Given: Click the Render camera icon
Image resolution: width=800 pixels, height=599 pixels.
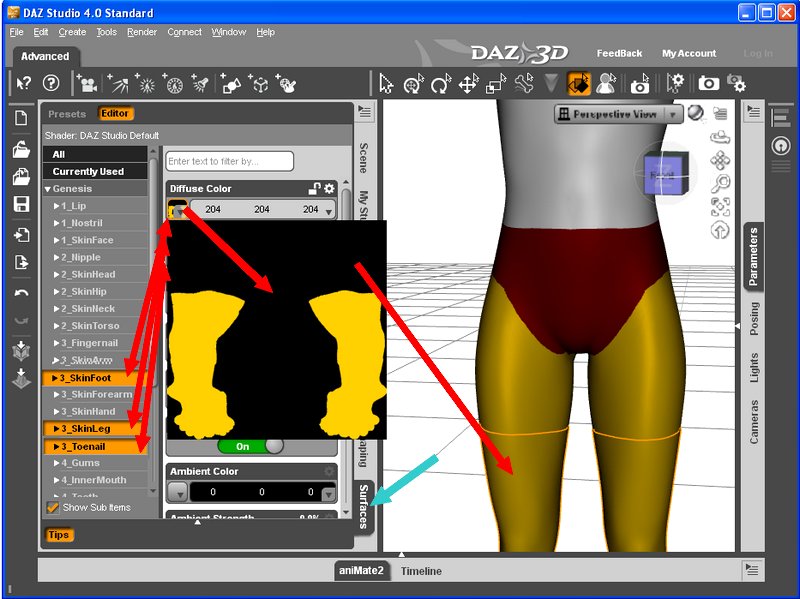Looking at the screenshot, I should (x=708, y=83).
